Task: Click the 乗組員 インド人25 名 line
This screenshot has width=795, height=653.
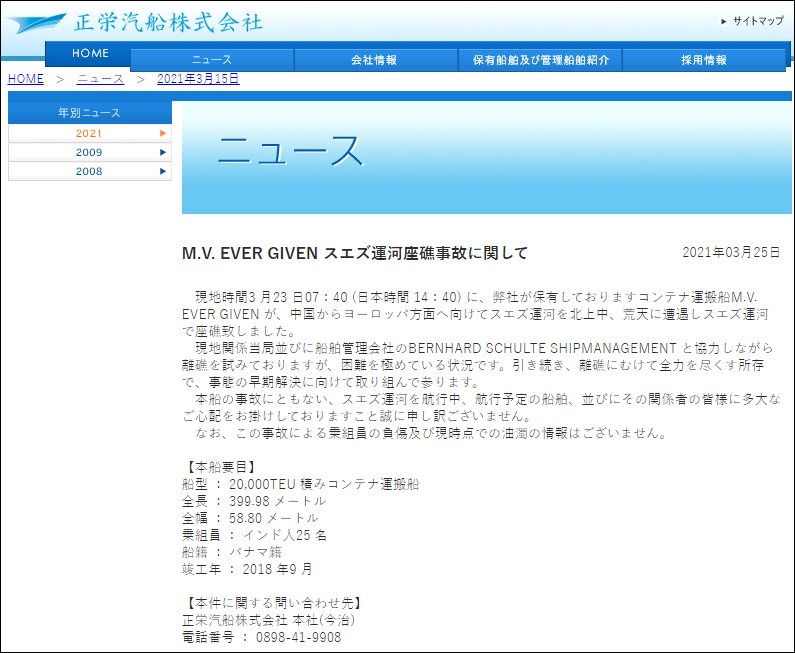Action: [255, 535]
